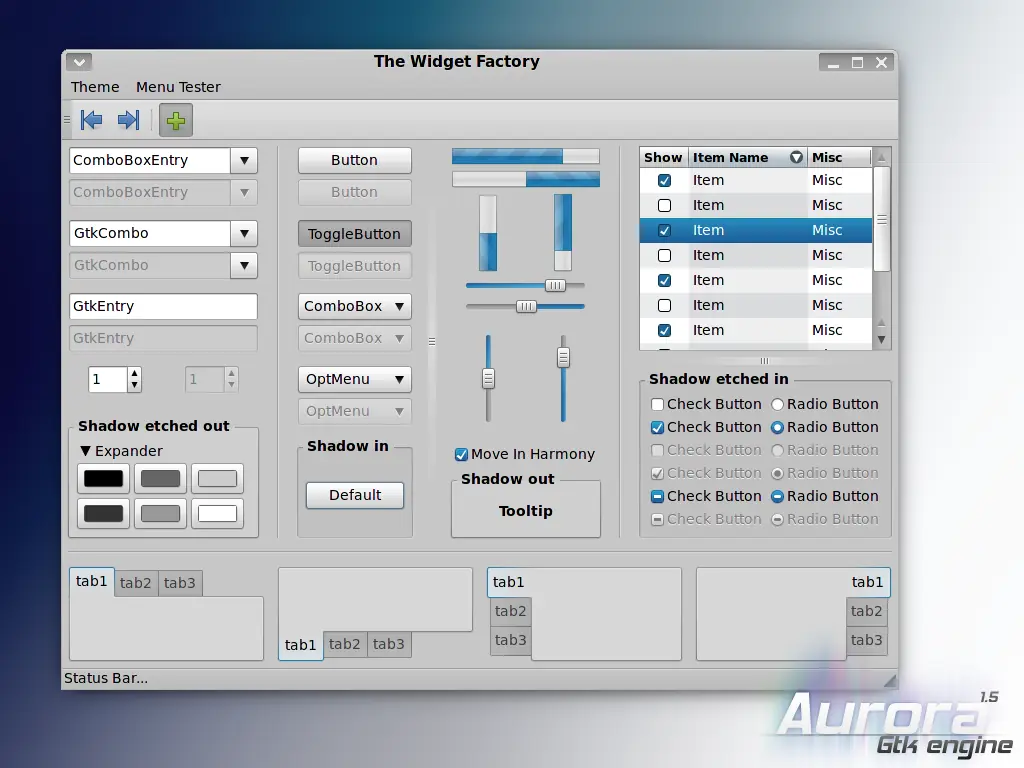The height and width of the screenshot is (768, 1024).
Task: Click the go-to-last blue arrow toolbar icon
Action: tap(128, 120)
